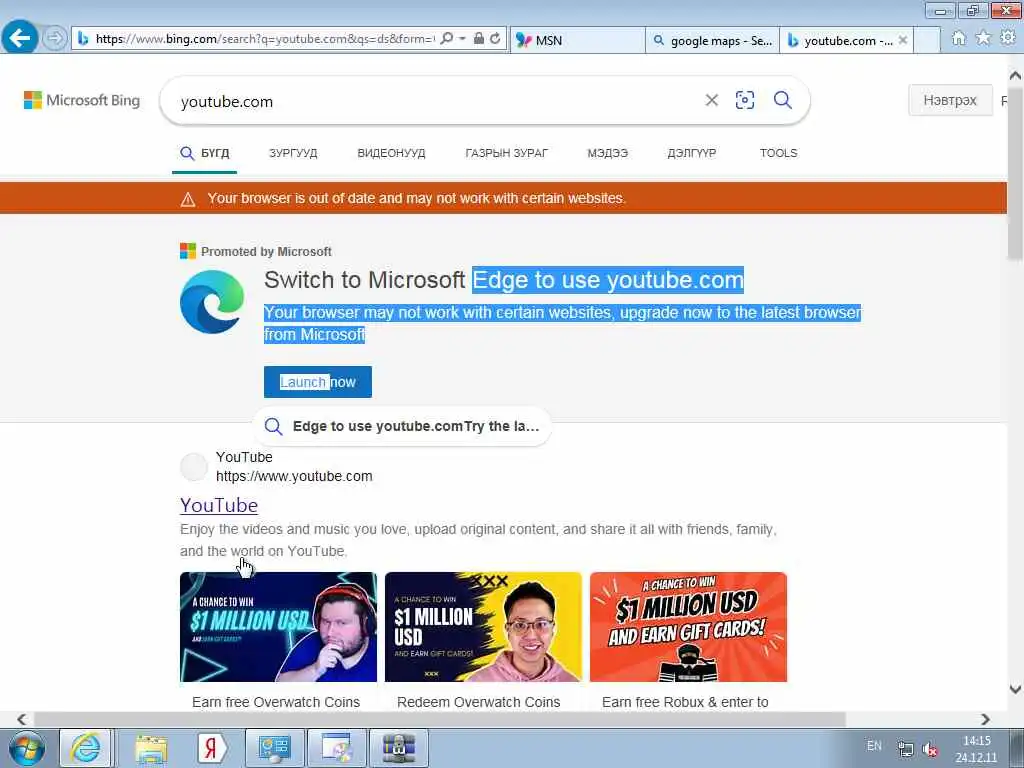Click the vertical scrollbar down arrow
1024x768 pixels.
coord(1015,689)
